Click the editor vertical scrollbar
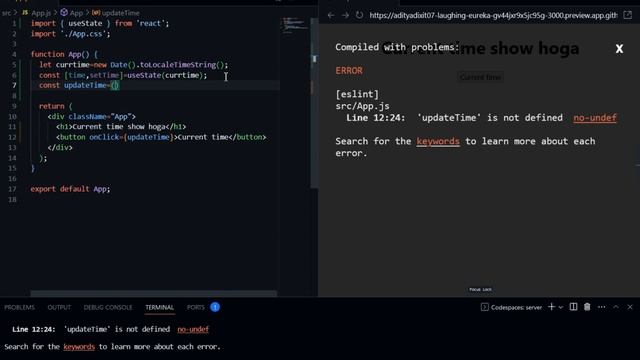 pyautogui.click(x=314, y=102)
